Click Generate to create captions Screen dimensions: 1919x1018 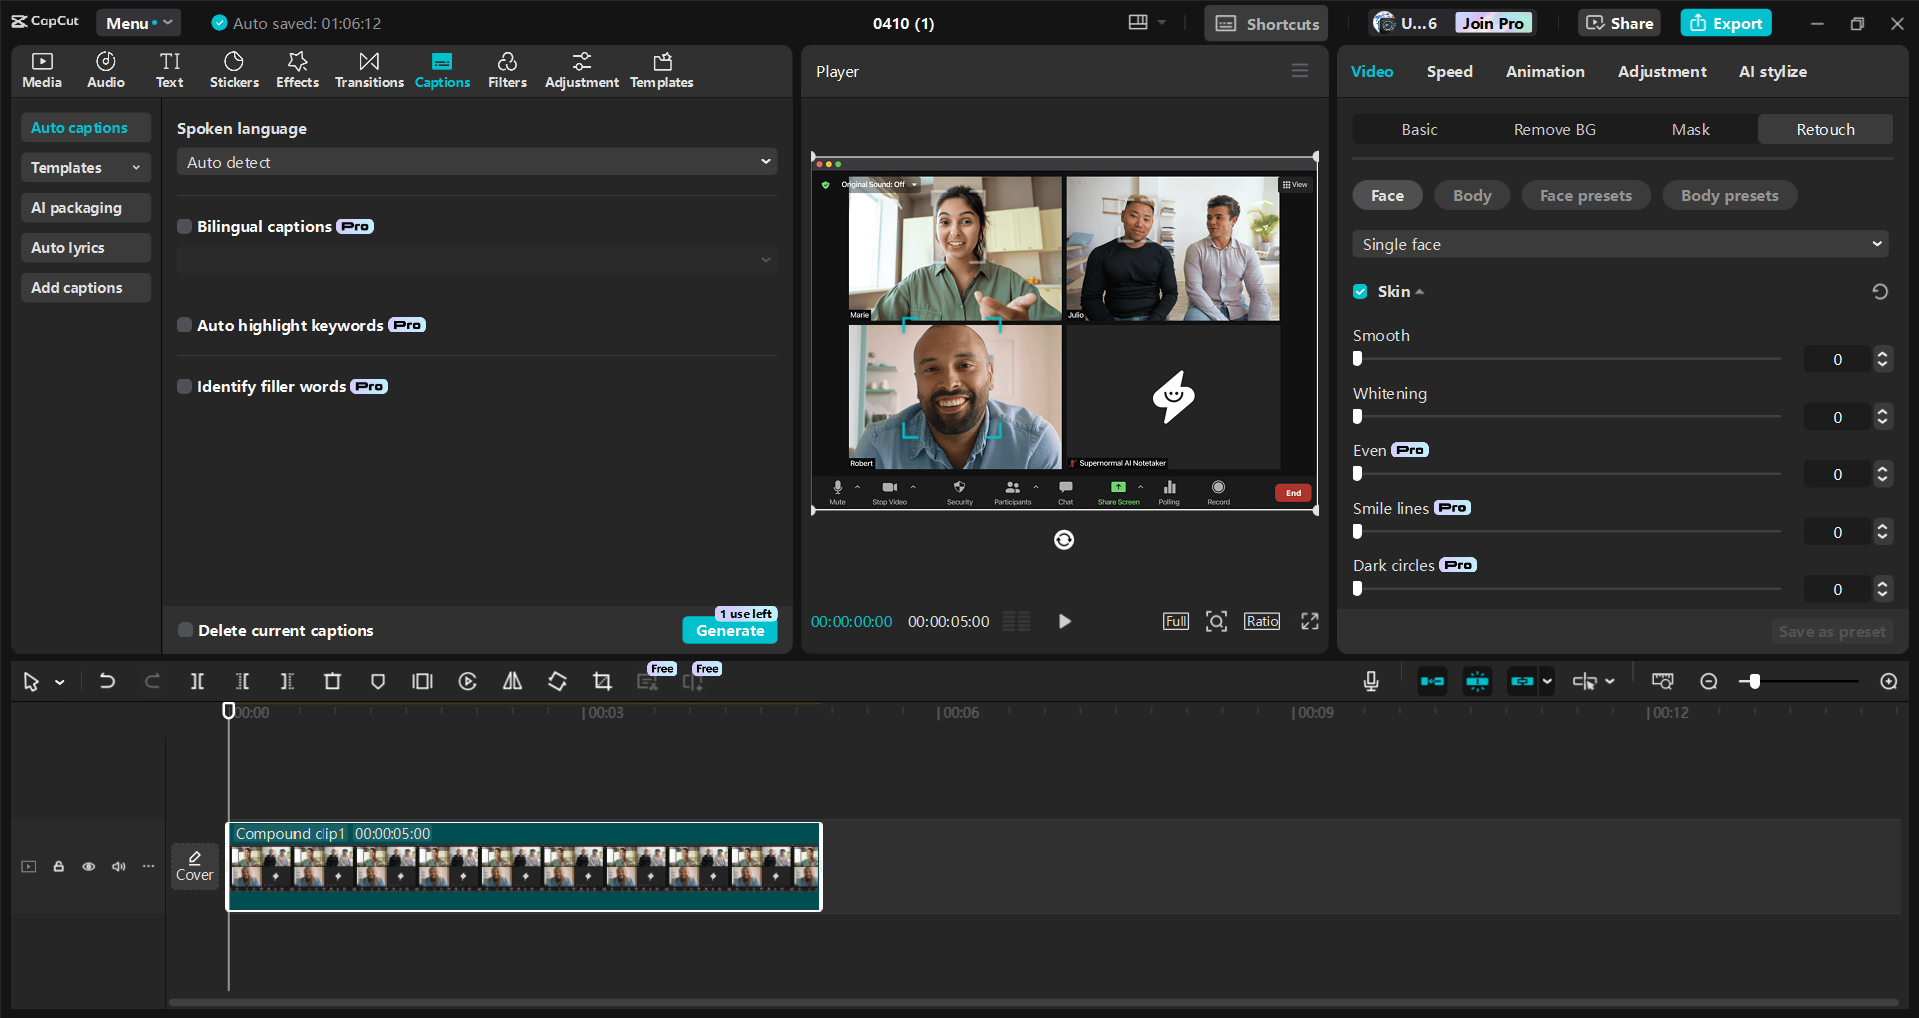coord(729,631)
